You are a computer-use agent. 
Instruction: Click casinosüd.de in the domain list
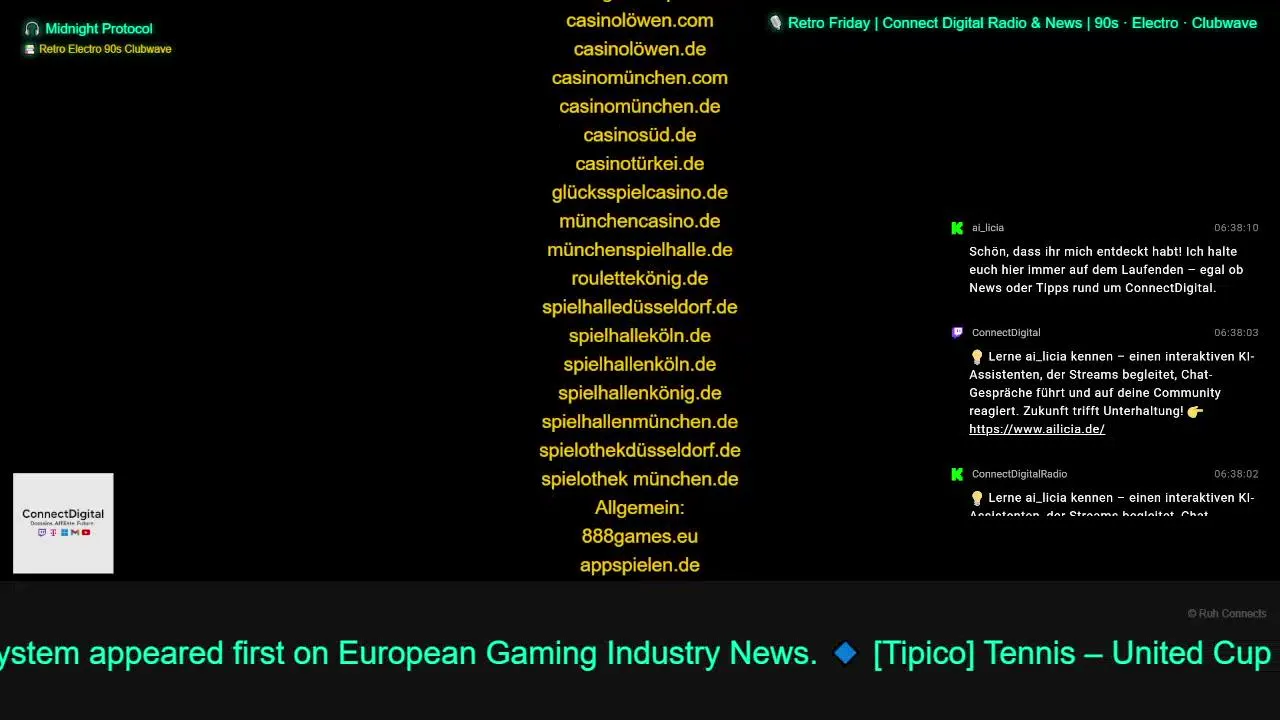640,135
